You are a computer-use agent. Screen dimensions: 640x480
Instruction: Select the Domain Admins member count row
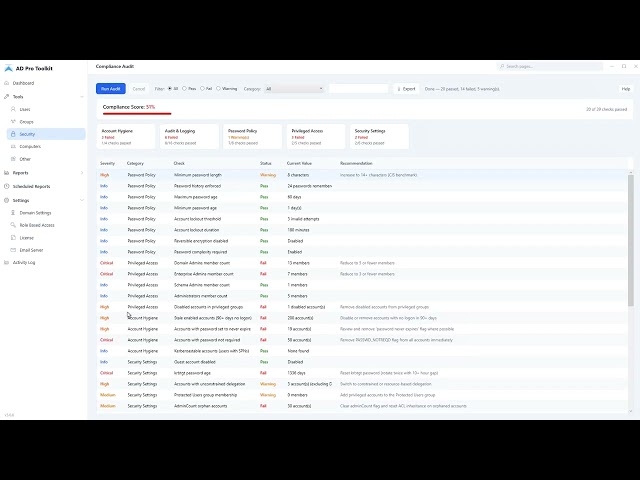click(362, 263)
